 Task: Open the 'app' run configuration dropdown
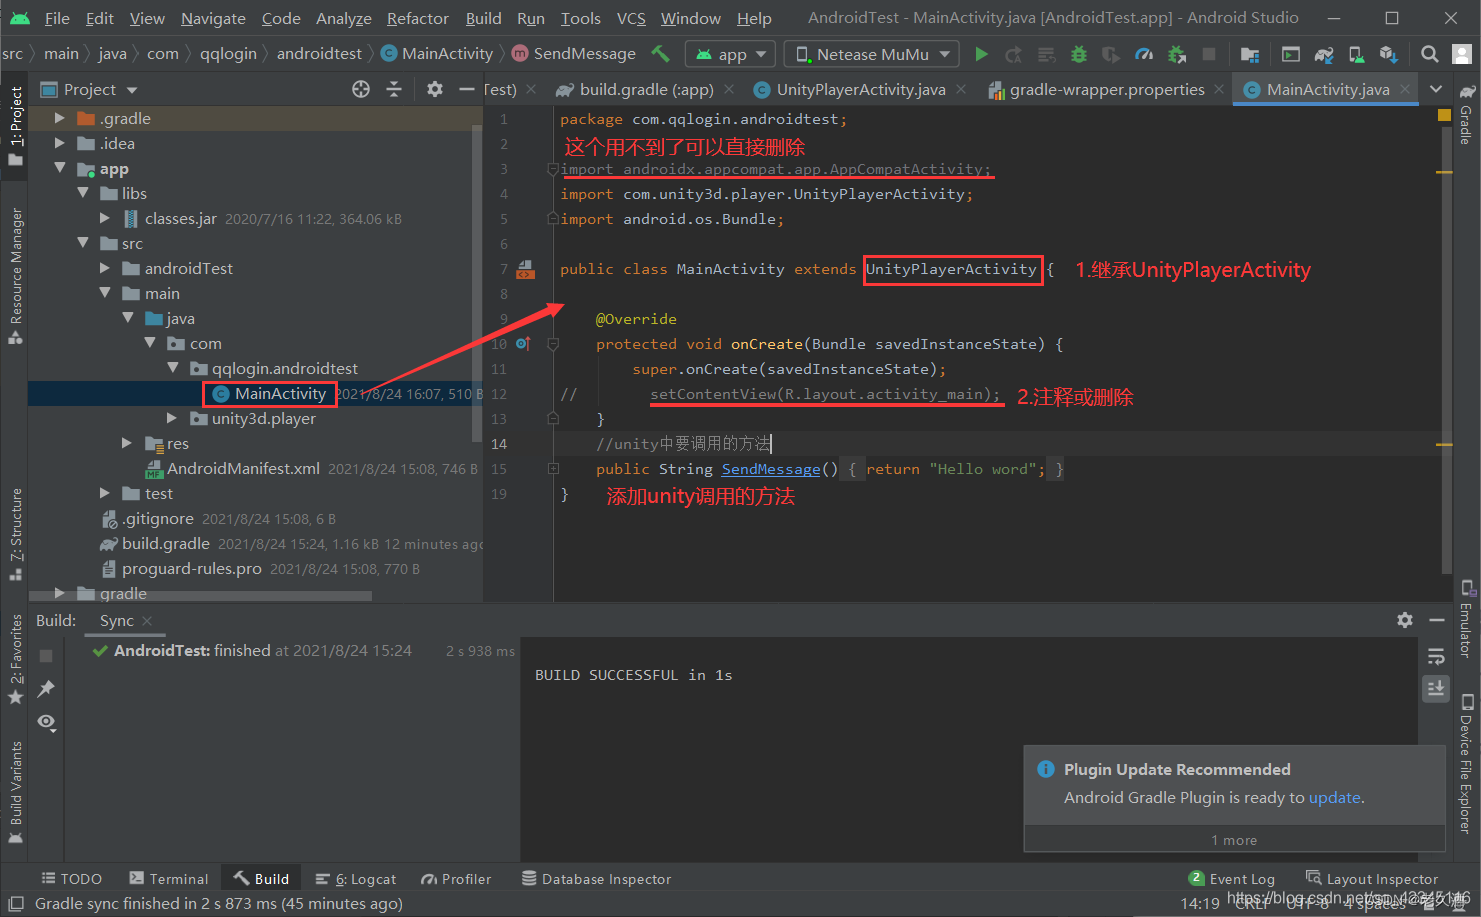(x=729, y=53)
